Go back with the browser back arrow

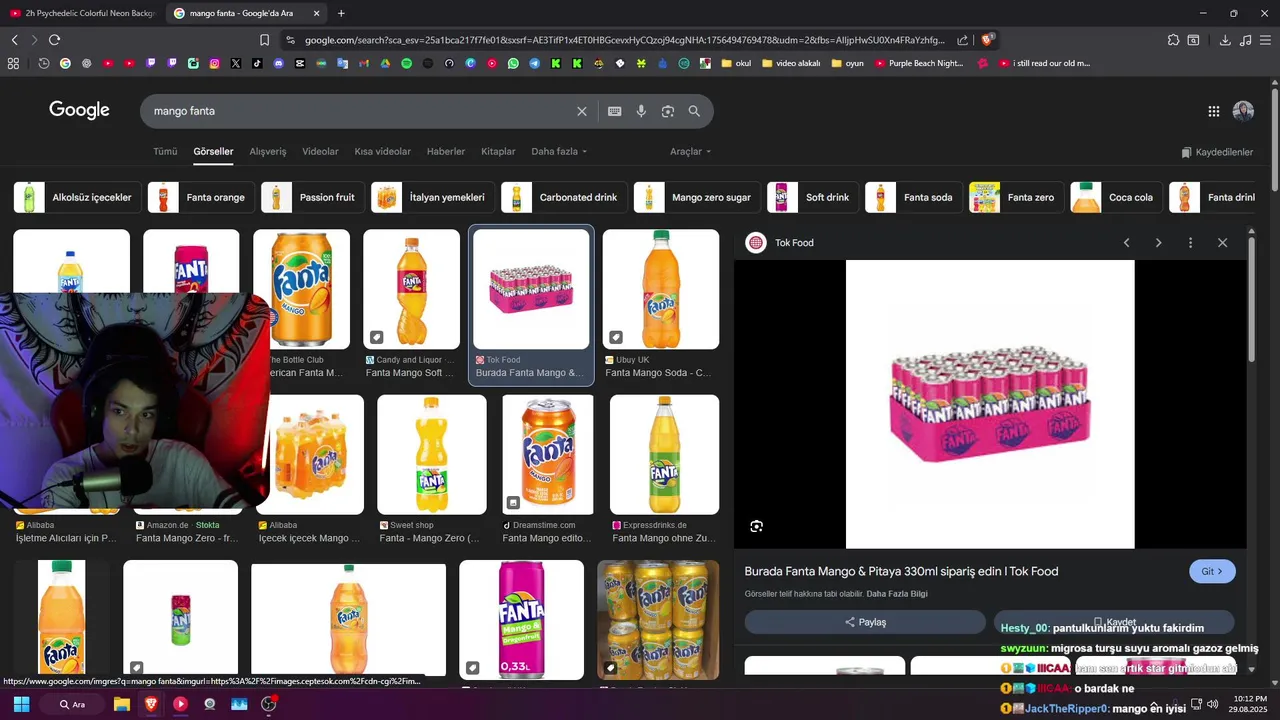pyautogui.click(x=14, y=40)
